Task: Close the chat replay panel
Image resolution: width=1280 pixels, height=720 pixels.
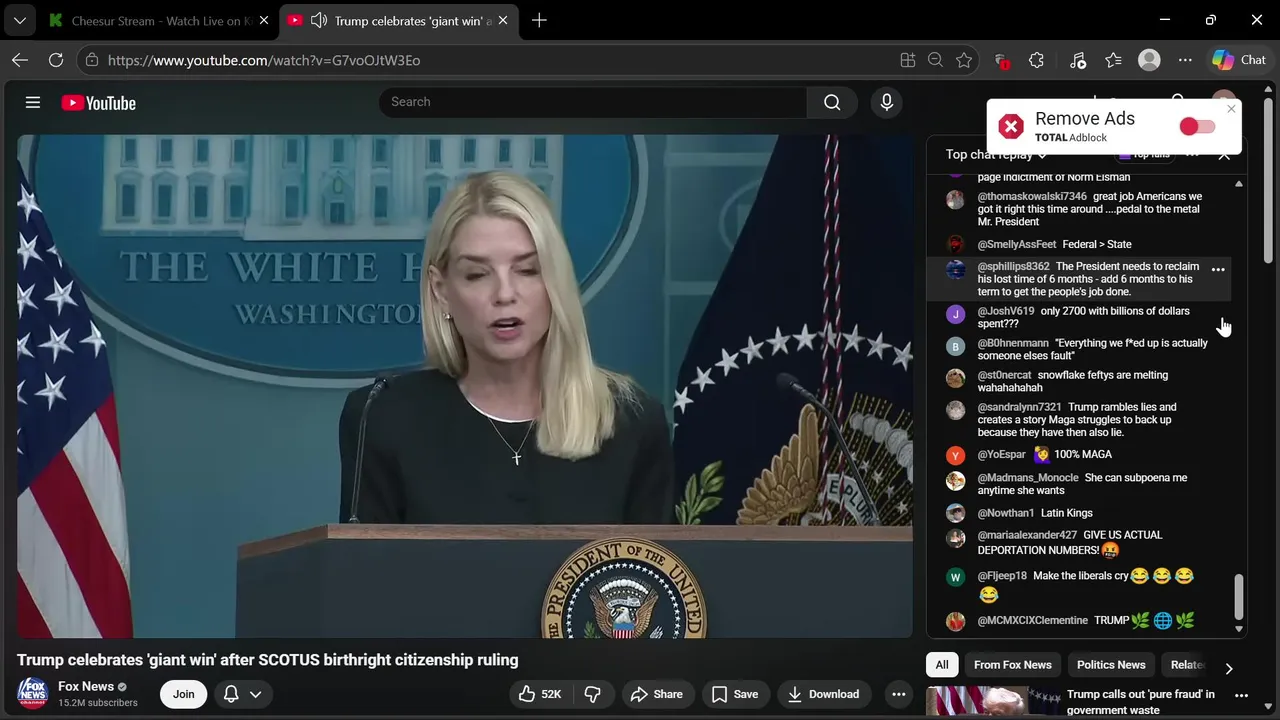Action: pos(1224,155)
